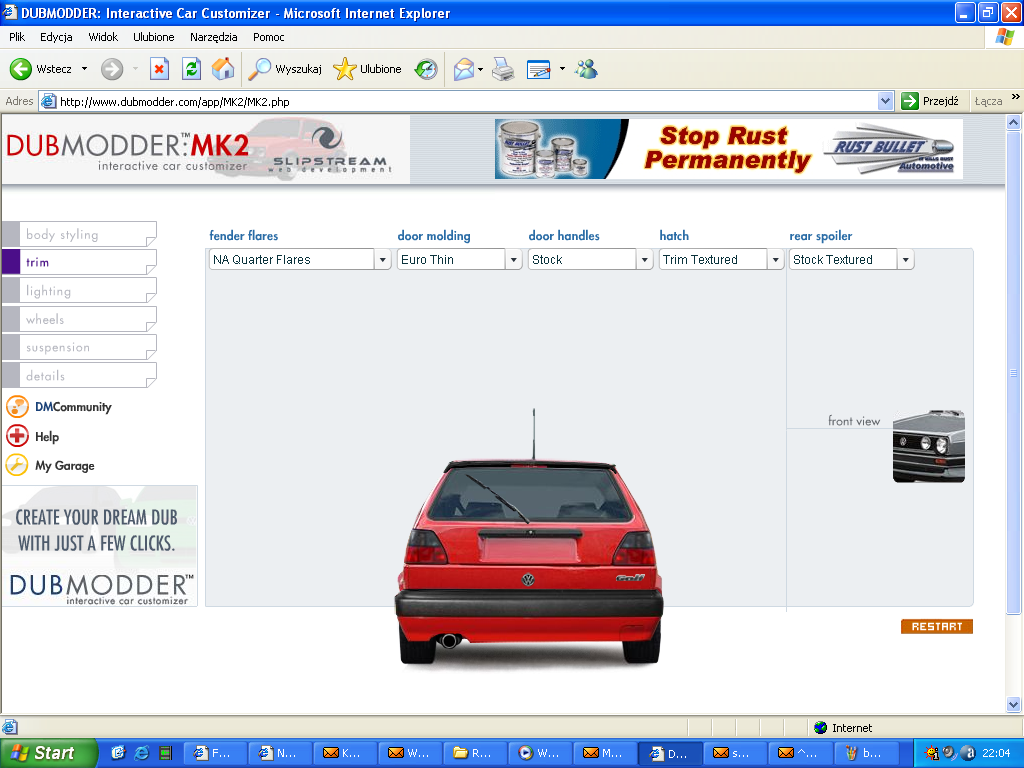Click the page scrollbar up arrow
This screenshot has width=1024, height=768.
[1014, 122]
